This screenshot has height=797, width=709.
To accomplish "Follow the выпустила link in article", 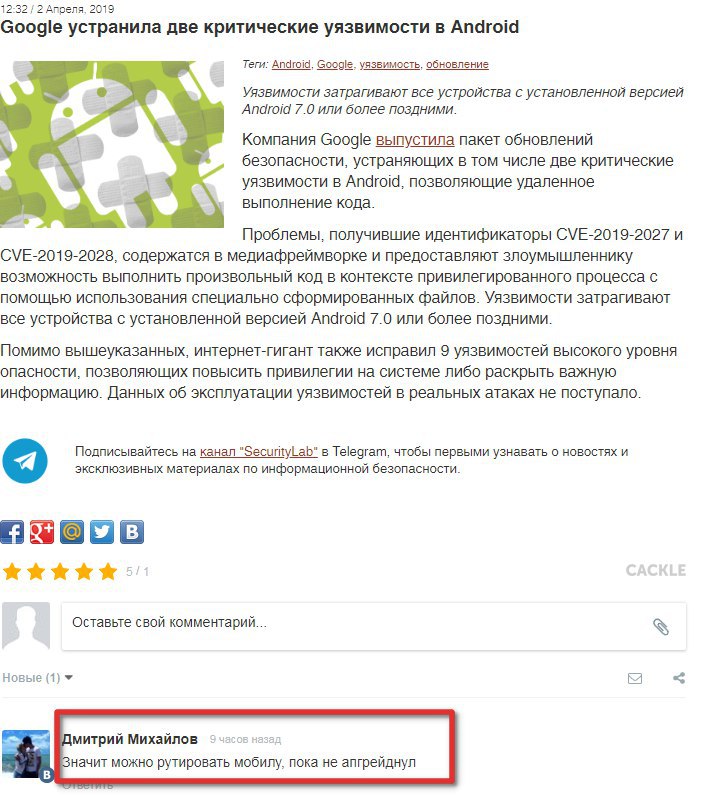I will 415,139.
